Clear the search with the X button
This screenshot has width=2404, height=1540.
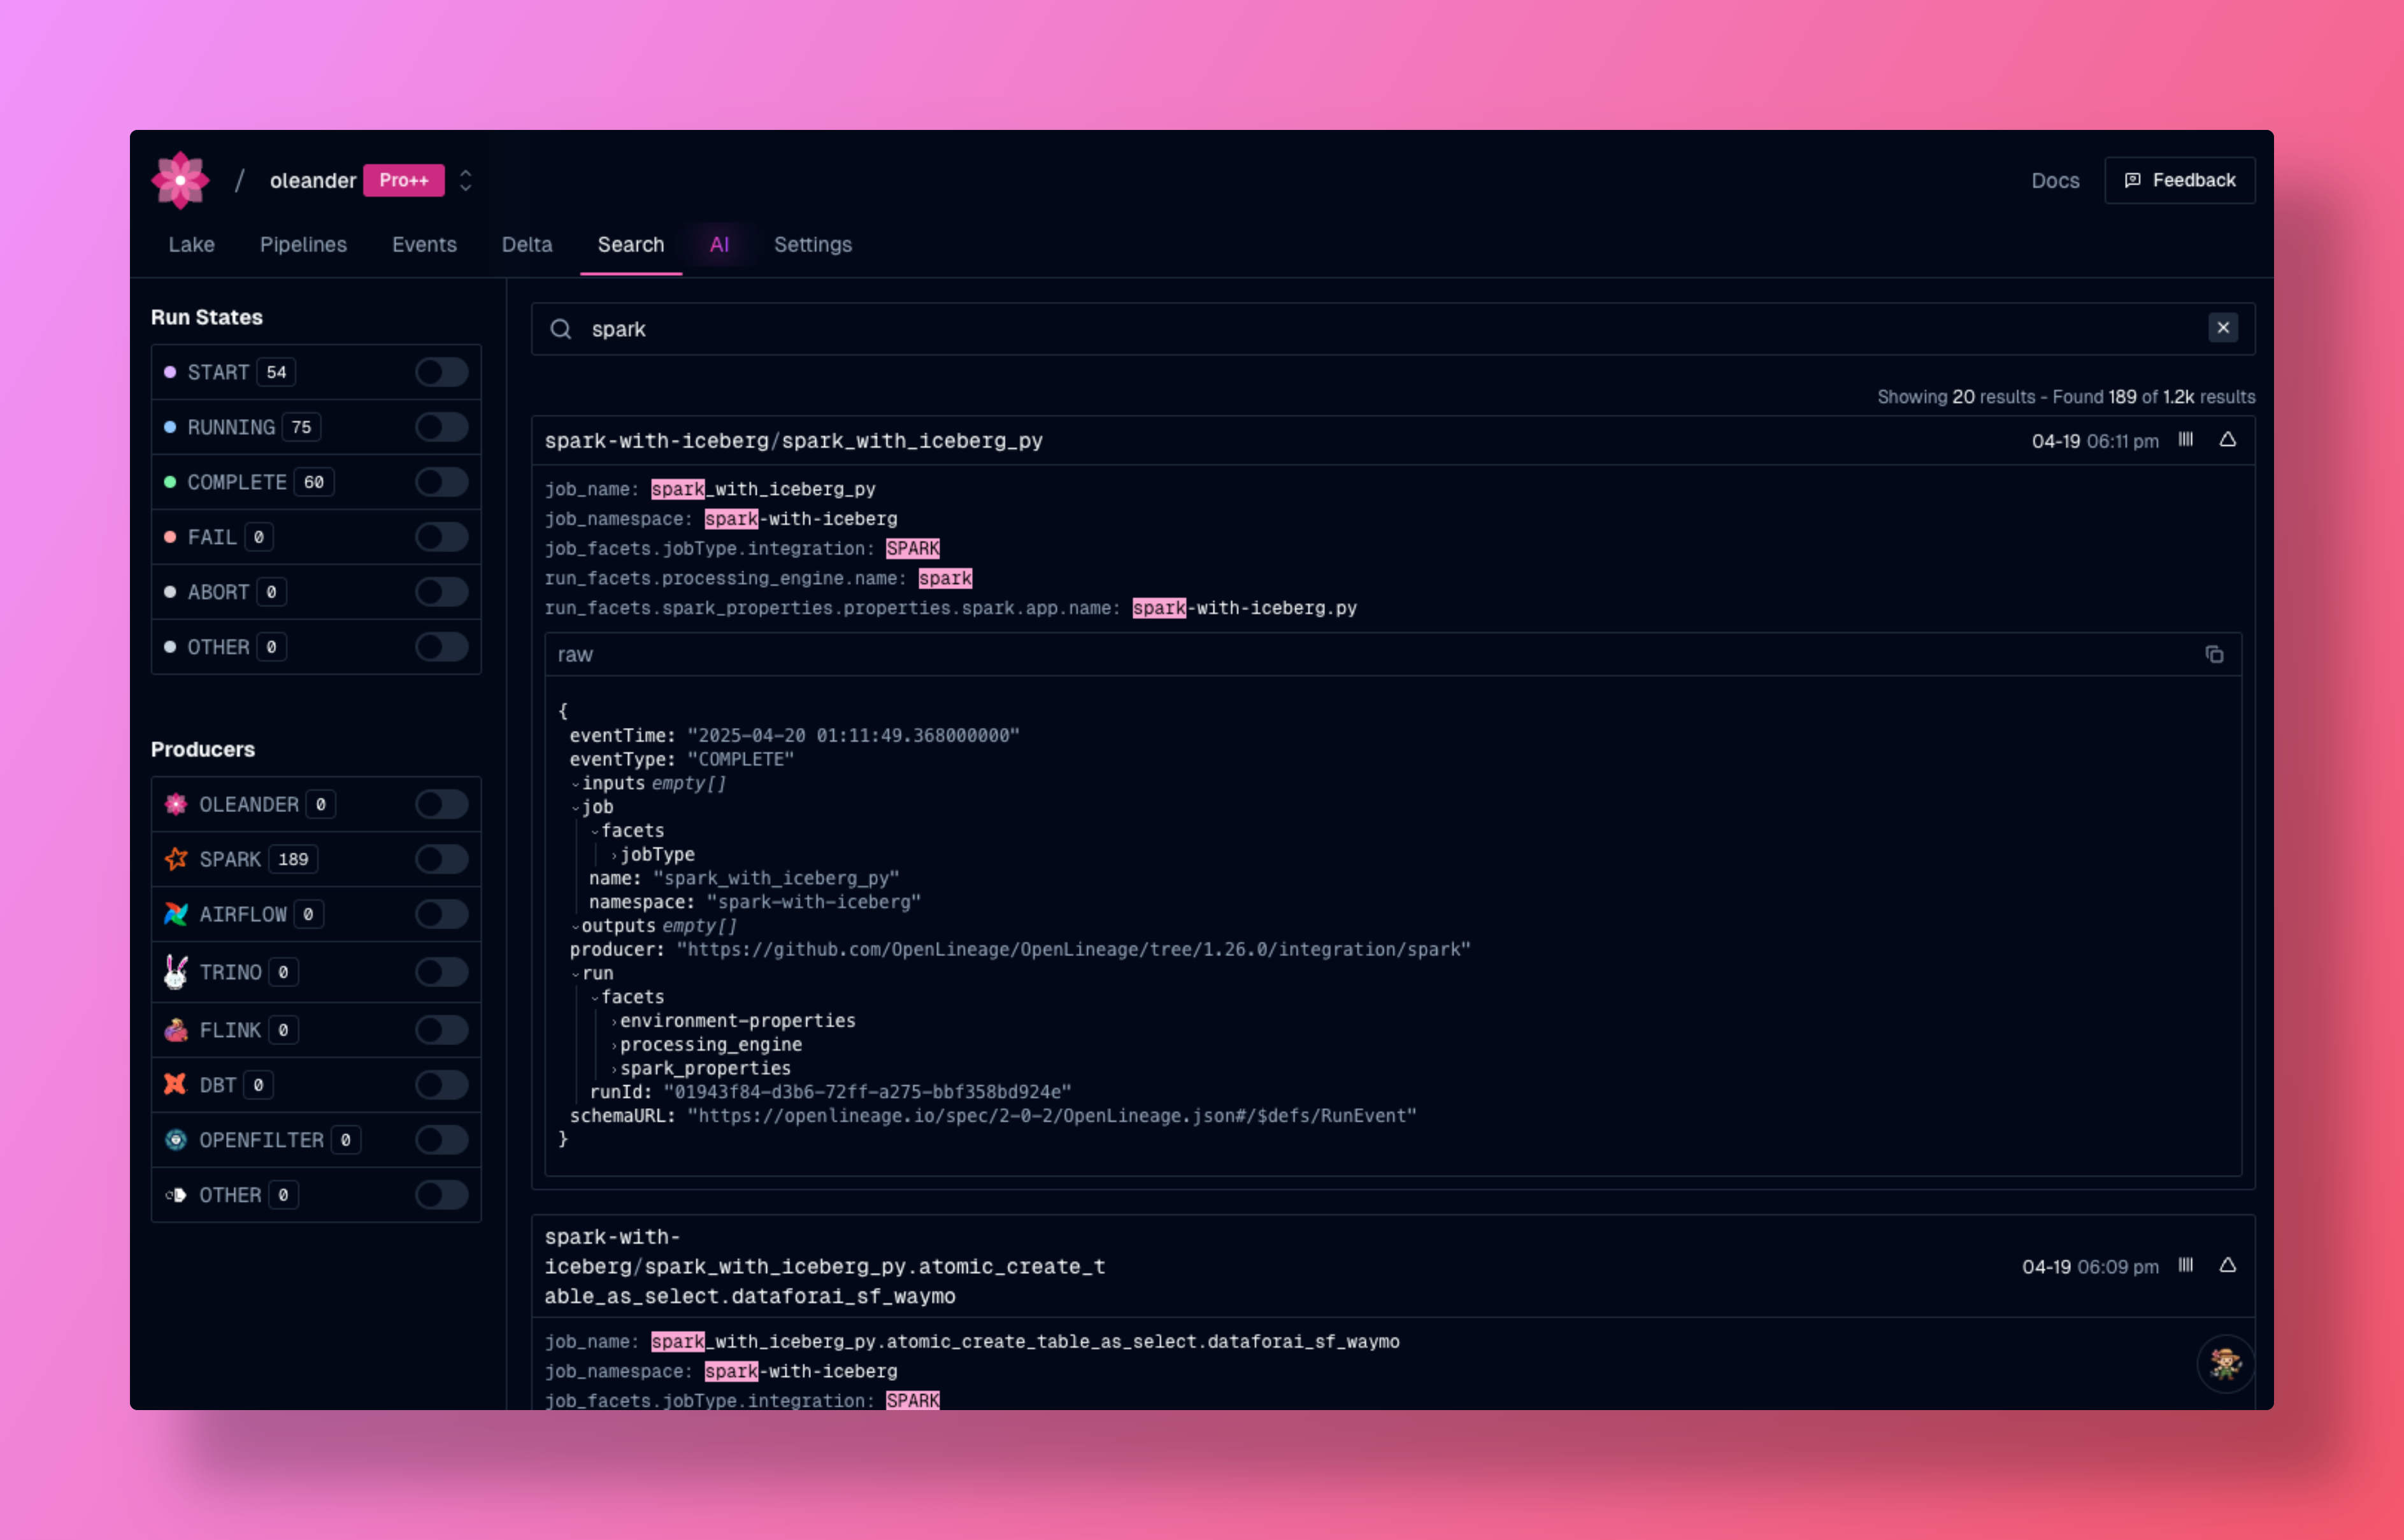(x=2222, y=328)
